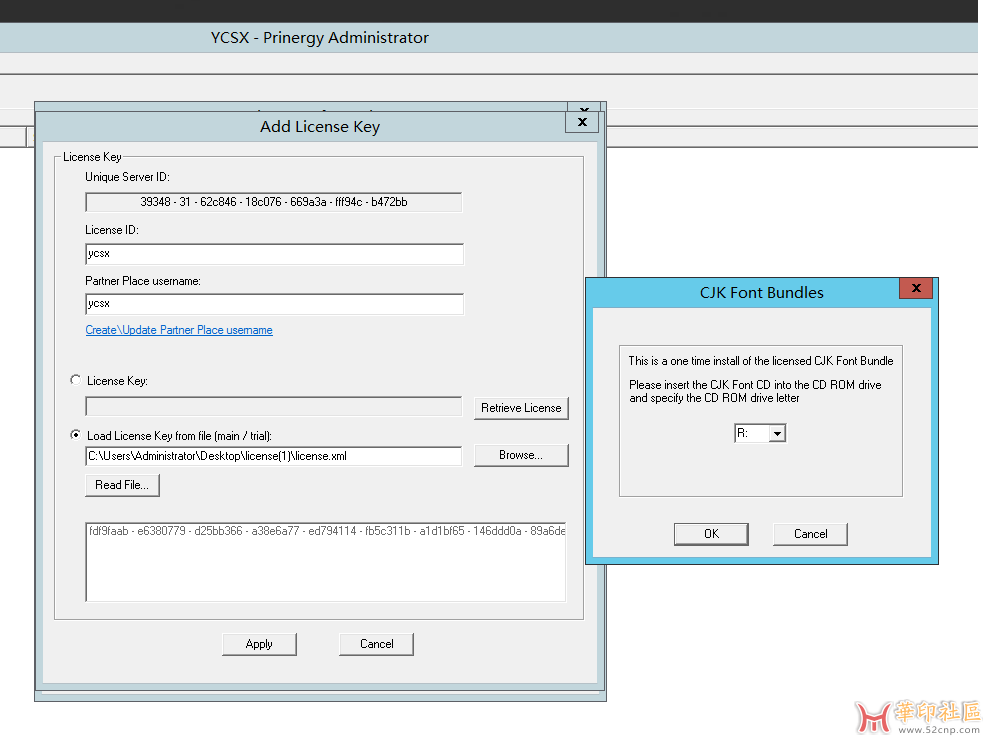Click the insert CJK Font CD instruction text

tap(755, 391)
